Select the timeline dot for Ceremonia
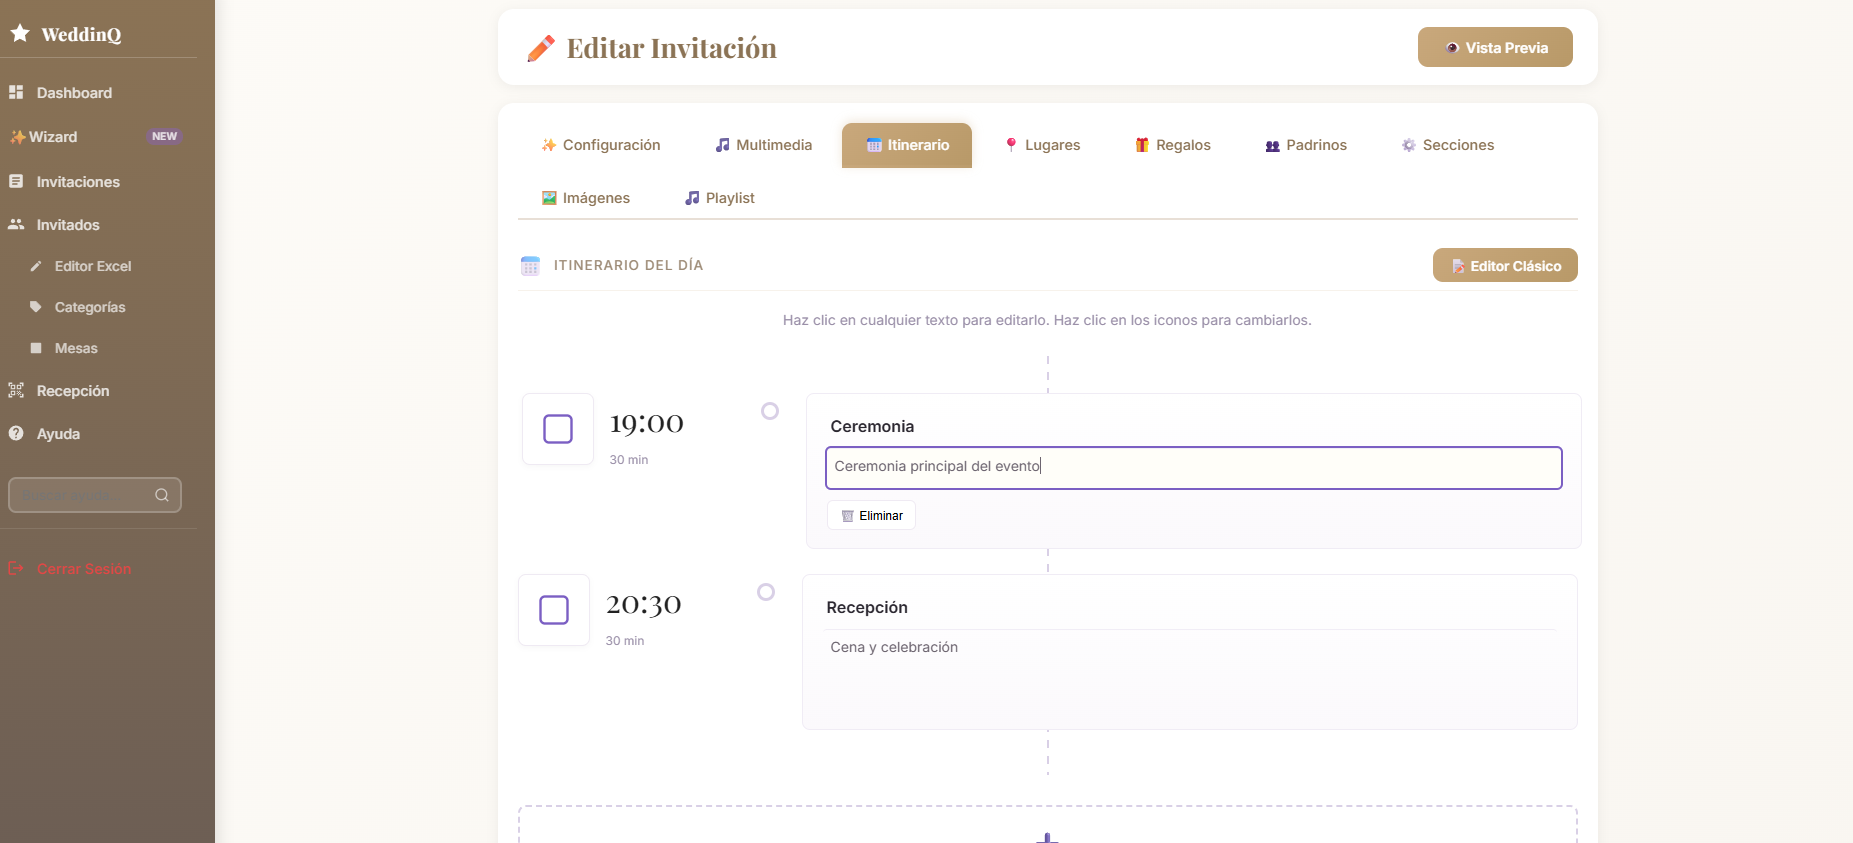Viewport: 1853px width, 843px height. pyautogui.click(x=770, y=411)
